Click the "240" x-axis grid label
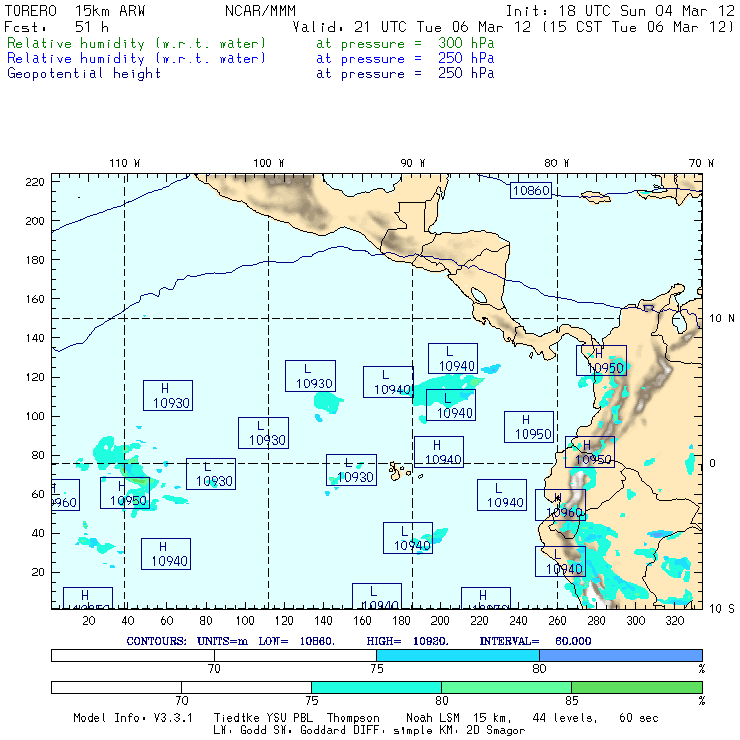740x740 pixels. (x=518, y=620)
